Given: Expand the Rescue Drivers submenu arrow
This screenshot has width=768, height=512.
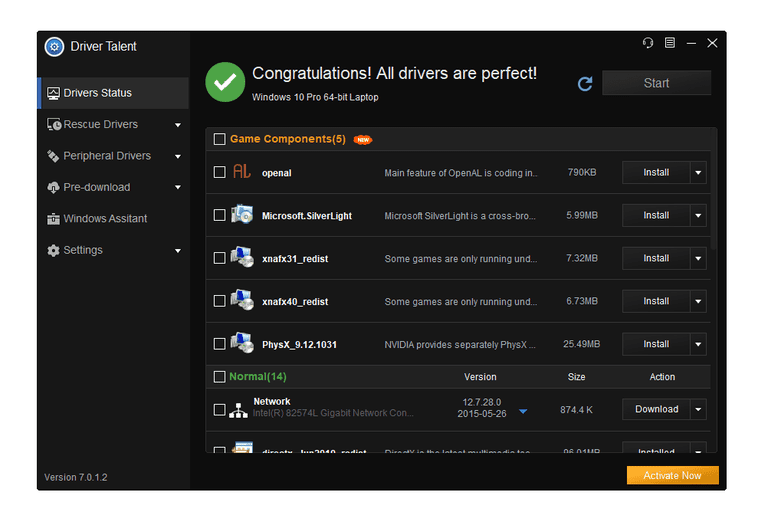Looking at the screenshot, I should pos(178,125).
